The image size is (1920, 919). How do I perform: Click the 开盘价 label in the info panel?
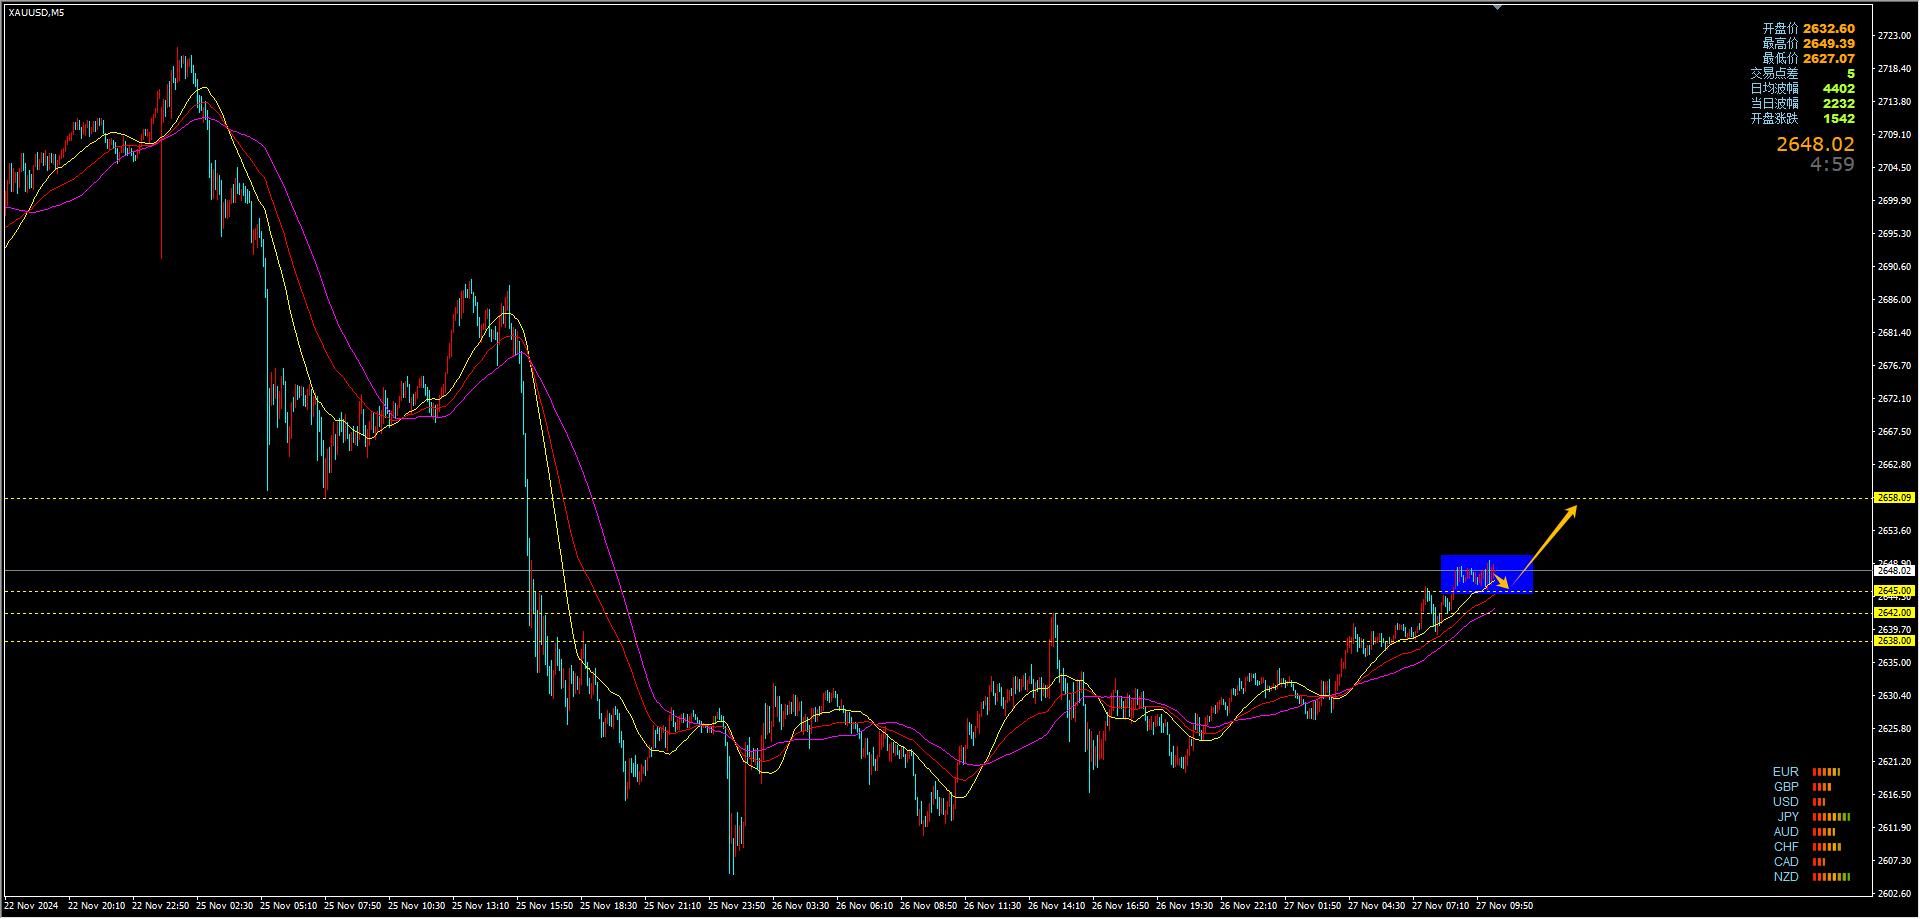click(x=1780, y=29)
